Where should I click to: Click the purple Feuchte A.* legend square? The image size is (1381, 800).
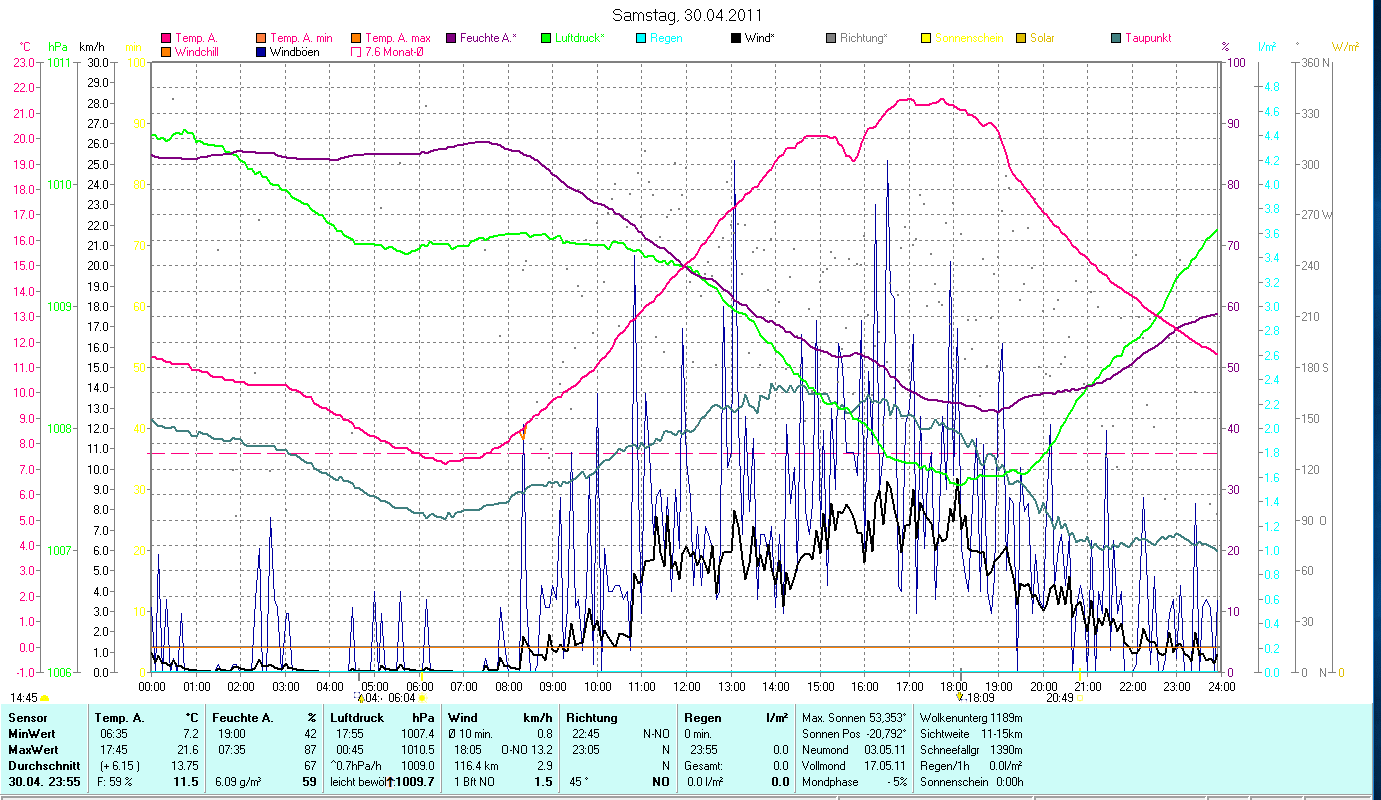(x=450, y=38)
